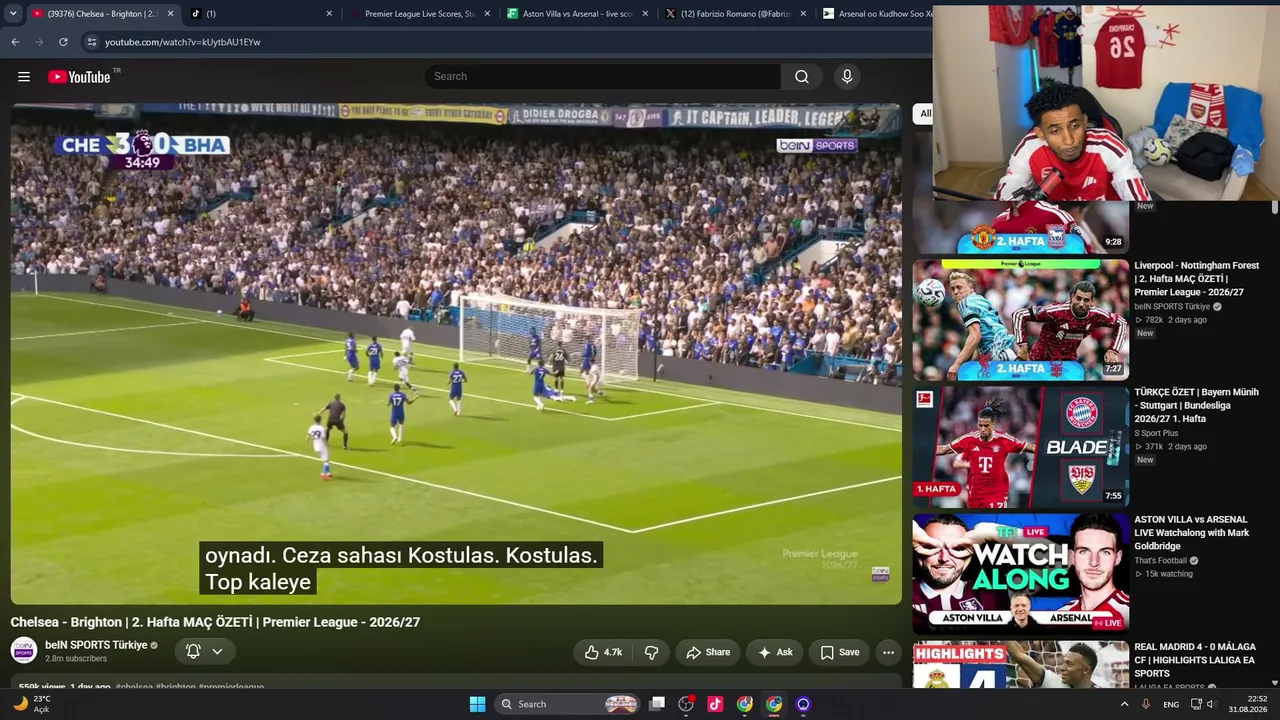The width and height of the screenshot is (1280, 720).
Task: Switch to the Fabrizio Romano X tab
Action: [x=736, y=14]
